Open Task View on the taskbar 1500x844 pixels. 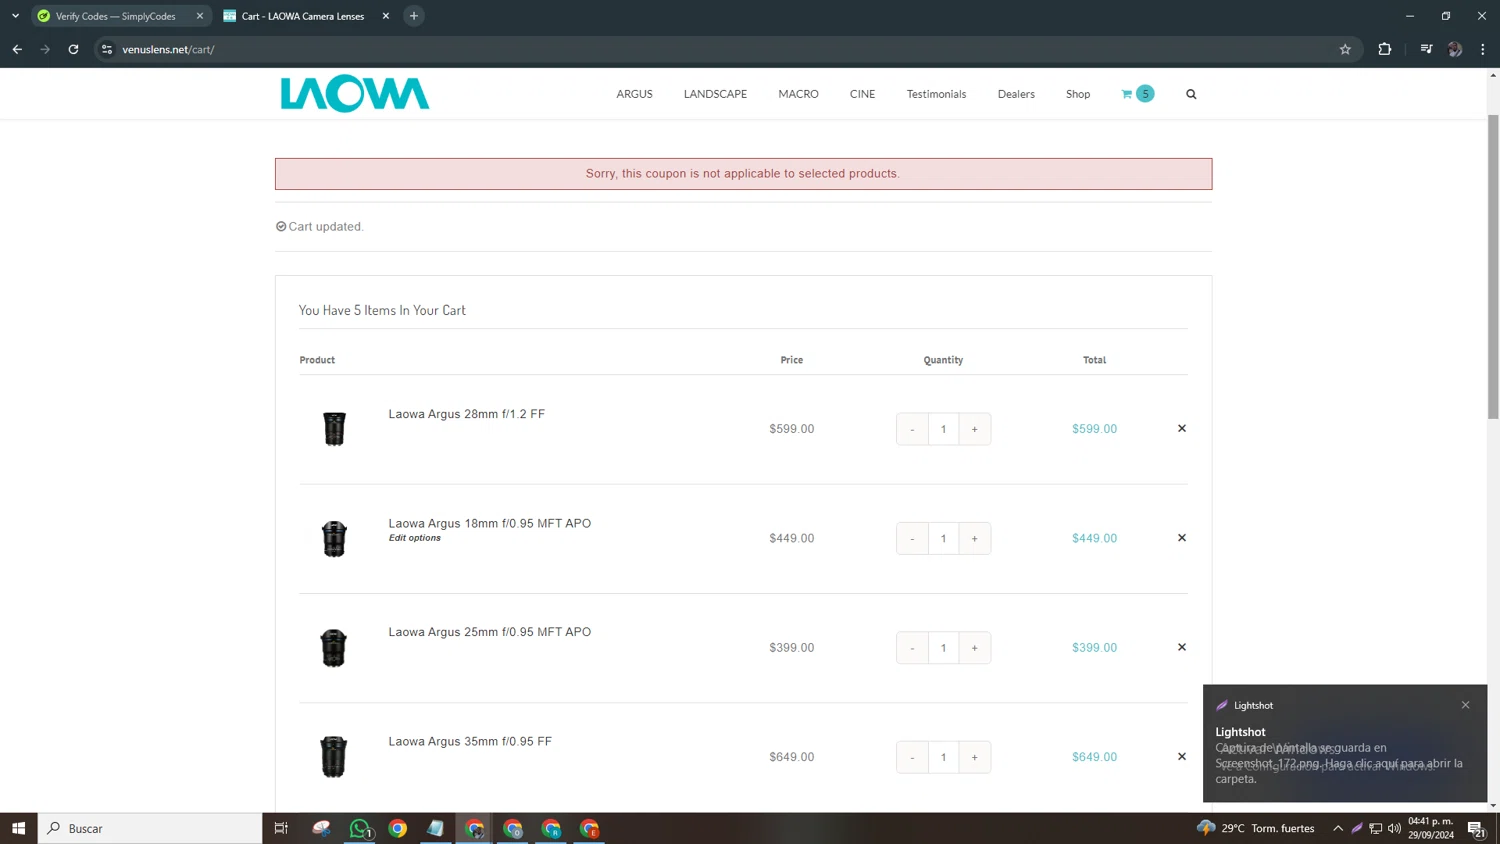281,828
